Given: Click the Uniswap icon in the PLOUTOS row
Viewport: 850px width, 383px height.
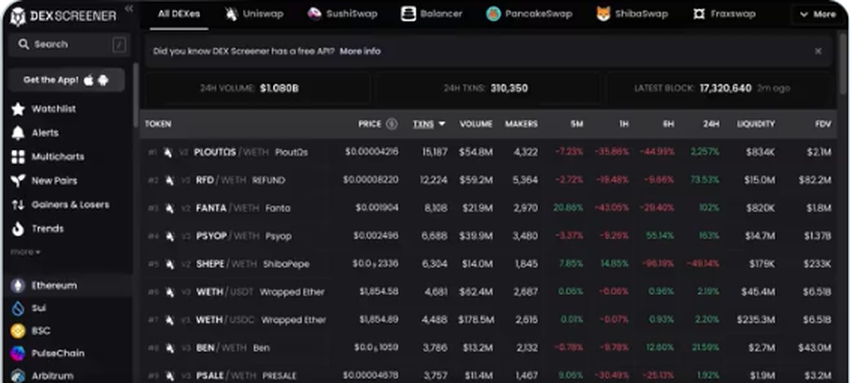Looking at the screenshot, I should point(168,152).
